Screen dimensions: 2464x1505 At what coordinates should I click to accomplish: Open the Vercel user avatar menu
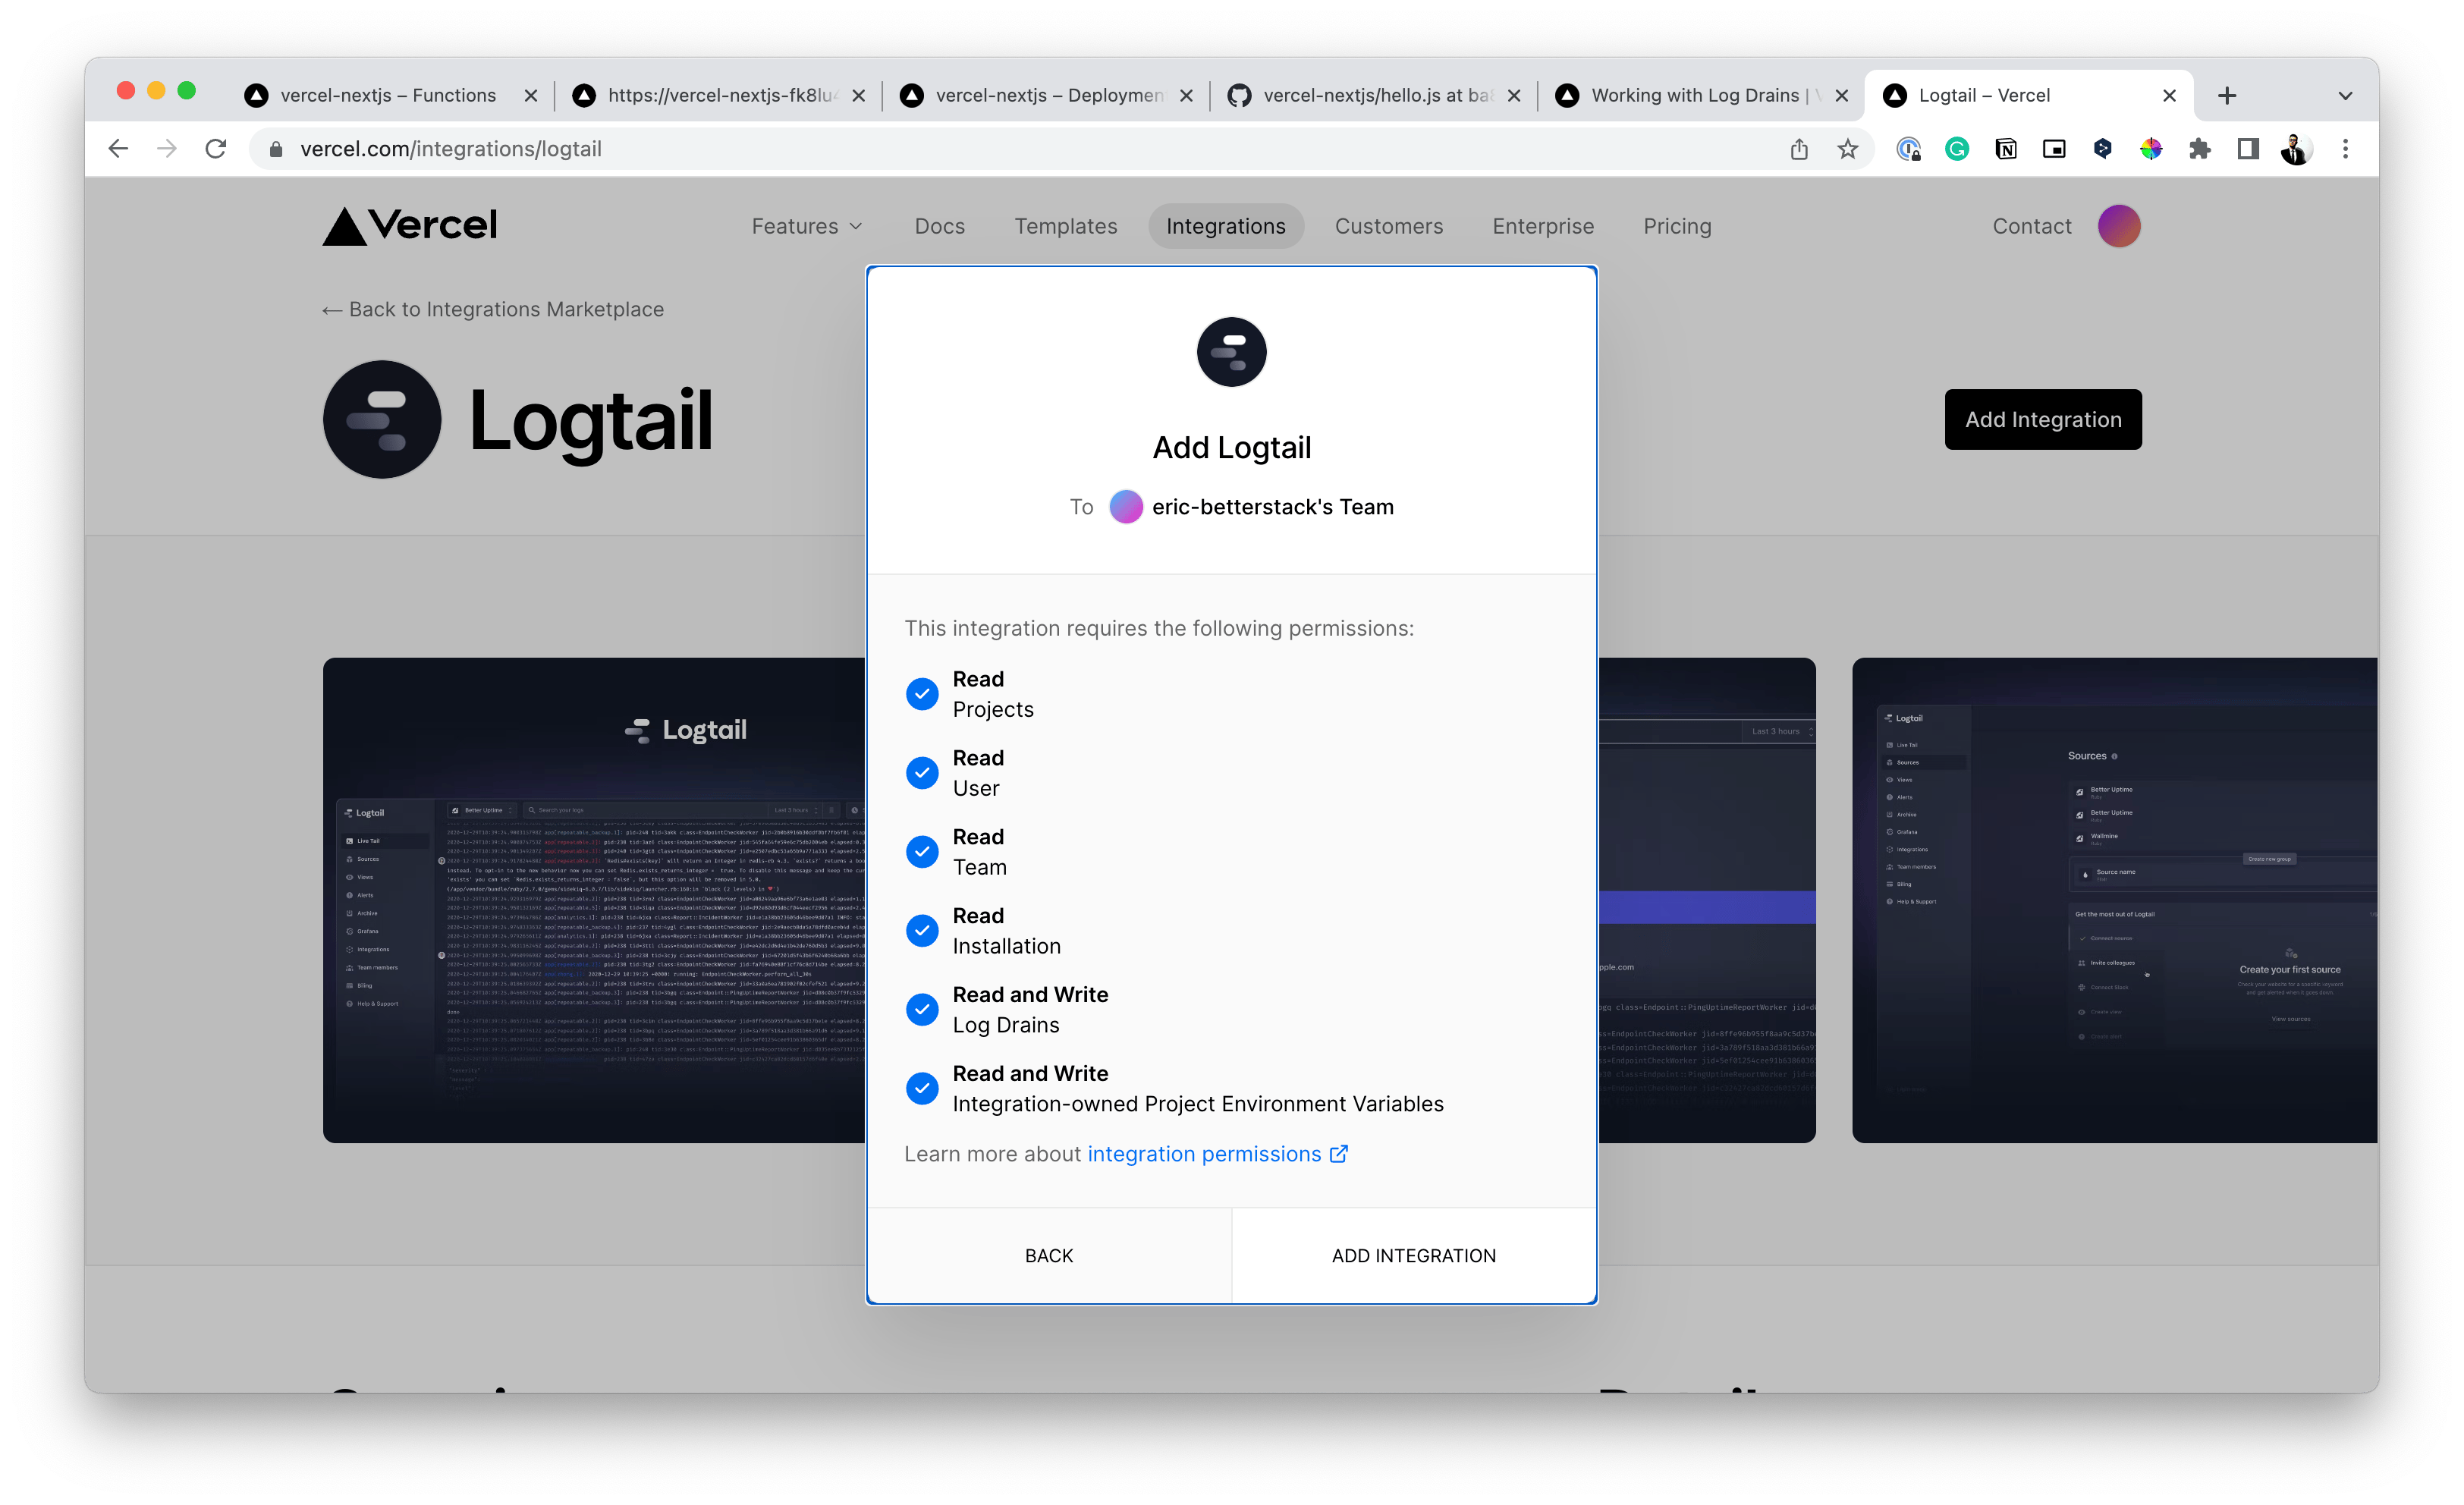coord(2119,226)
